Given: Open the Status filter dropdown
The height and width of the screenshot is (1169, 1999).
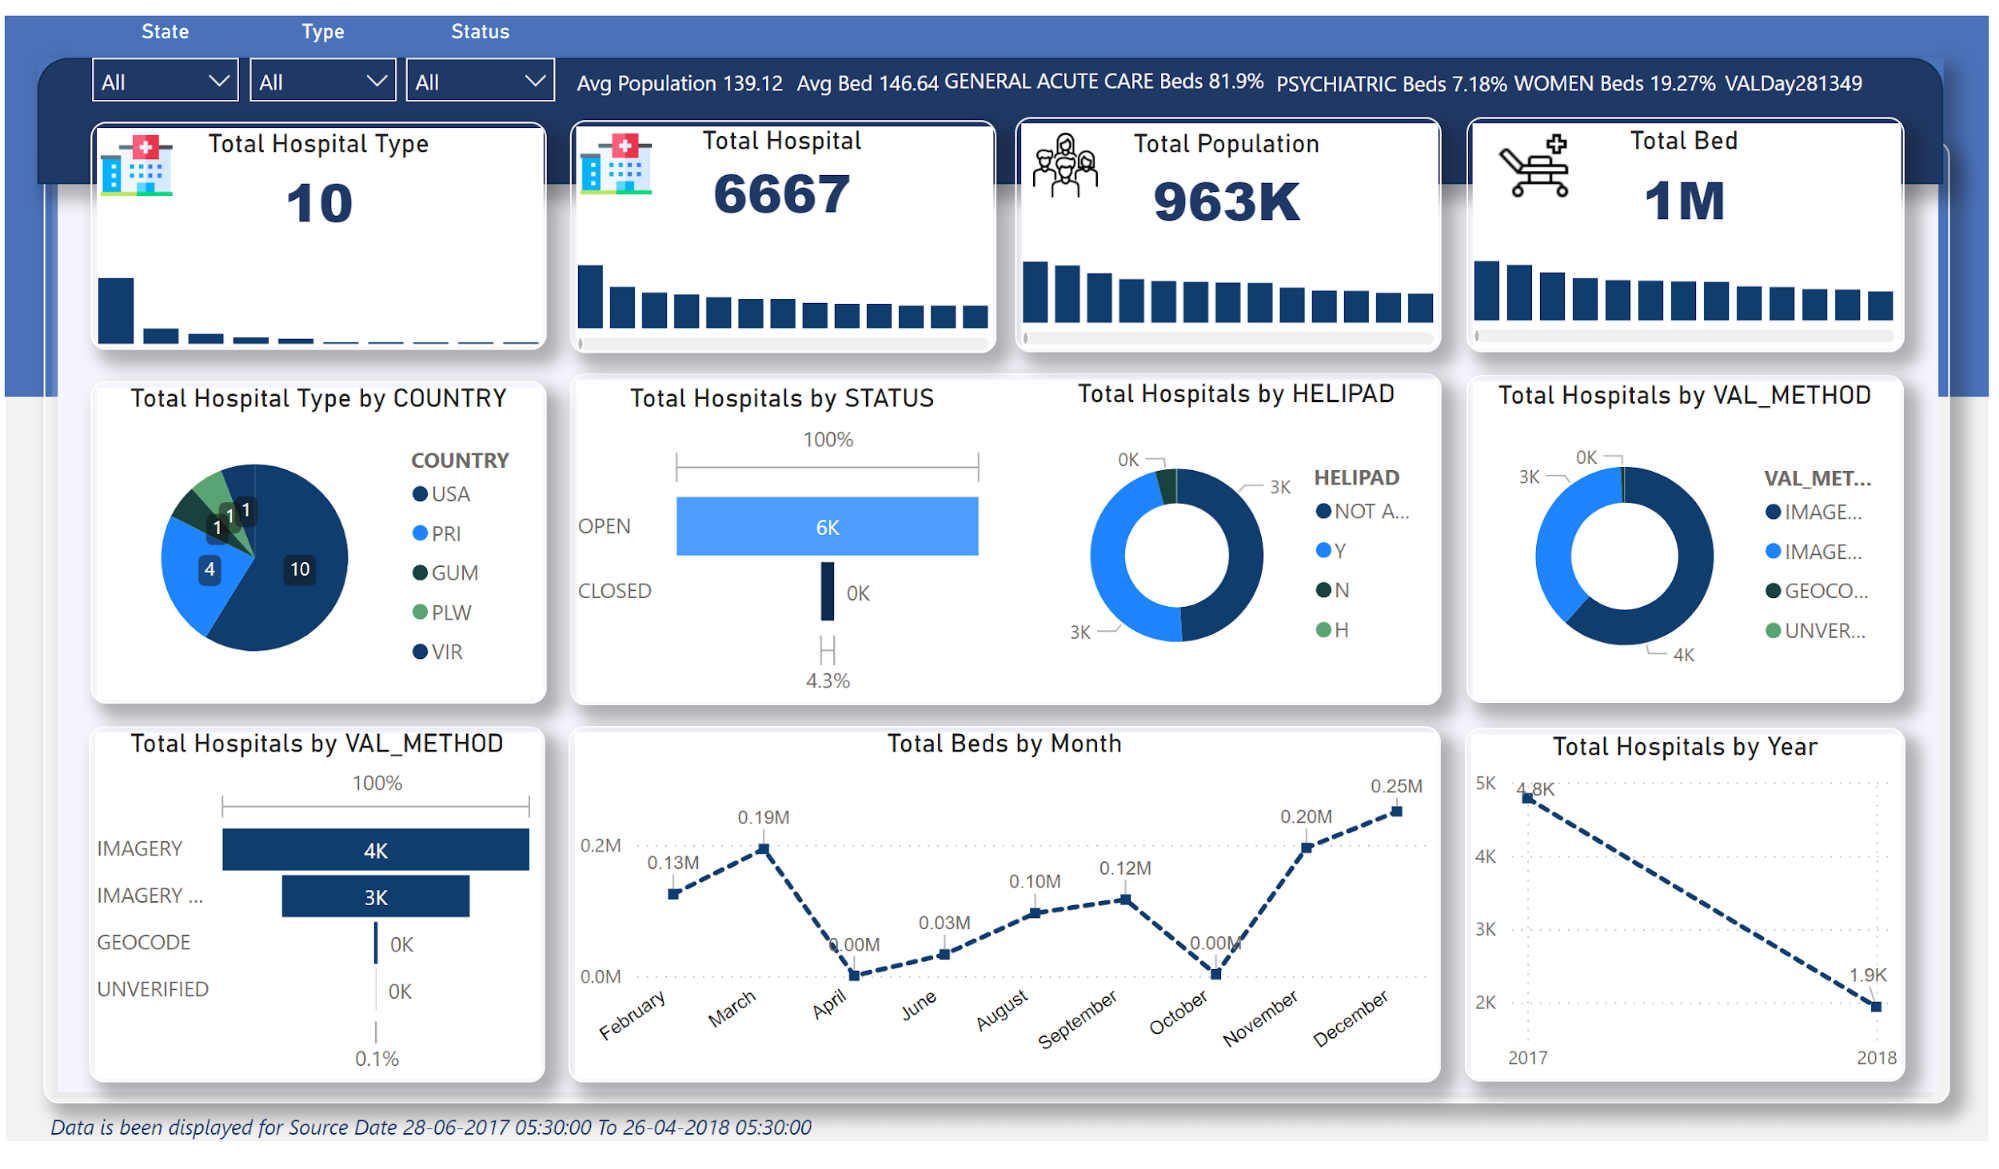Looking at the screenshot, I should pos(480,81).
